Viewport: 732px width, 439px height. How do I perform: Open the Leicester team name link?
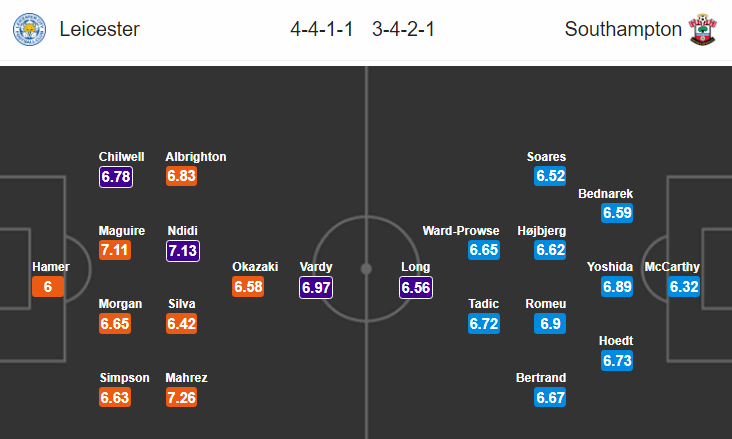tap(99, 29)
